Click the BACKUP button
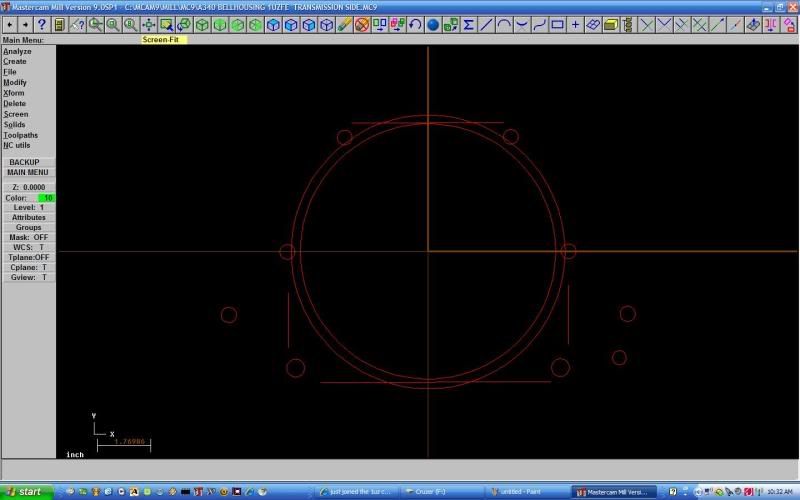 click(x=29, y=162)
